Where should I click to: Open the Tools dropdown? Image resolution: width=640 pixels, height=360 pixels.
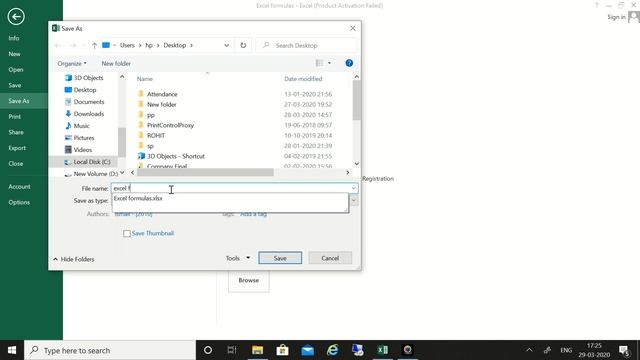point(238,258)
